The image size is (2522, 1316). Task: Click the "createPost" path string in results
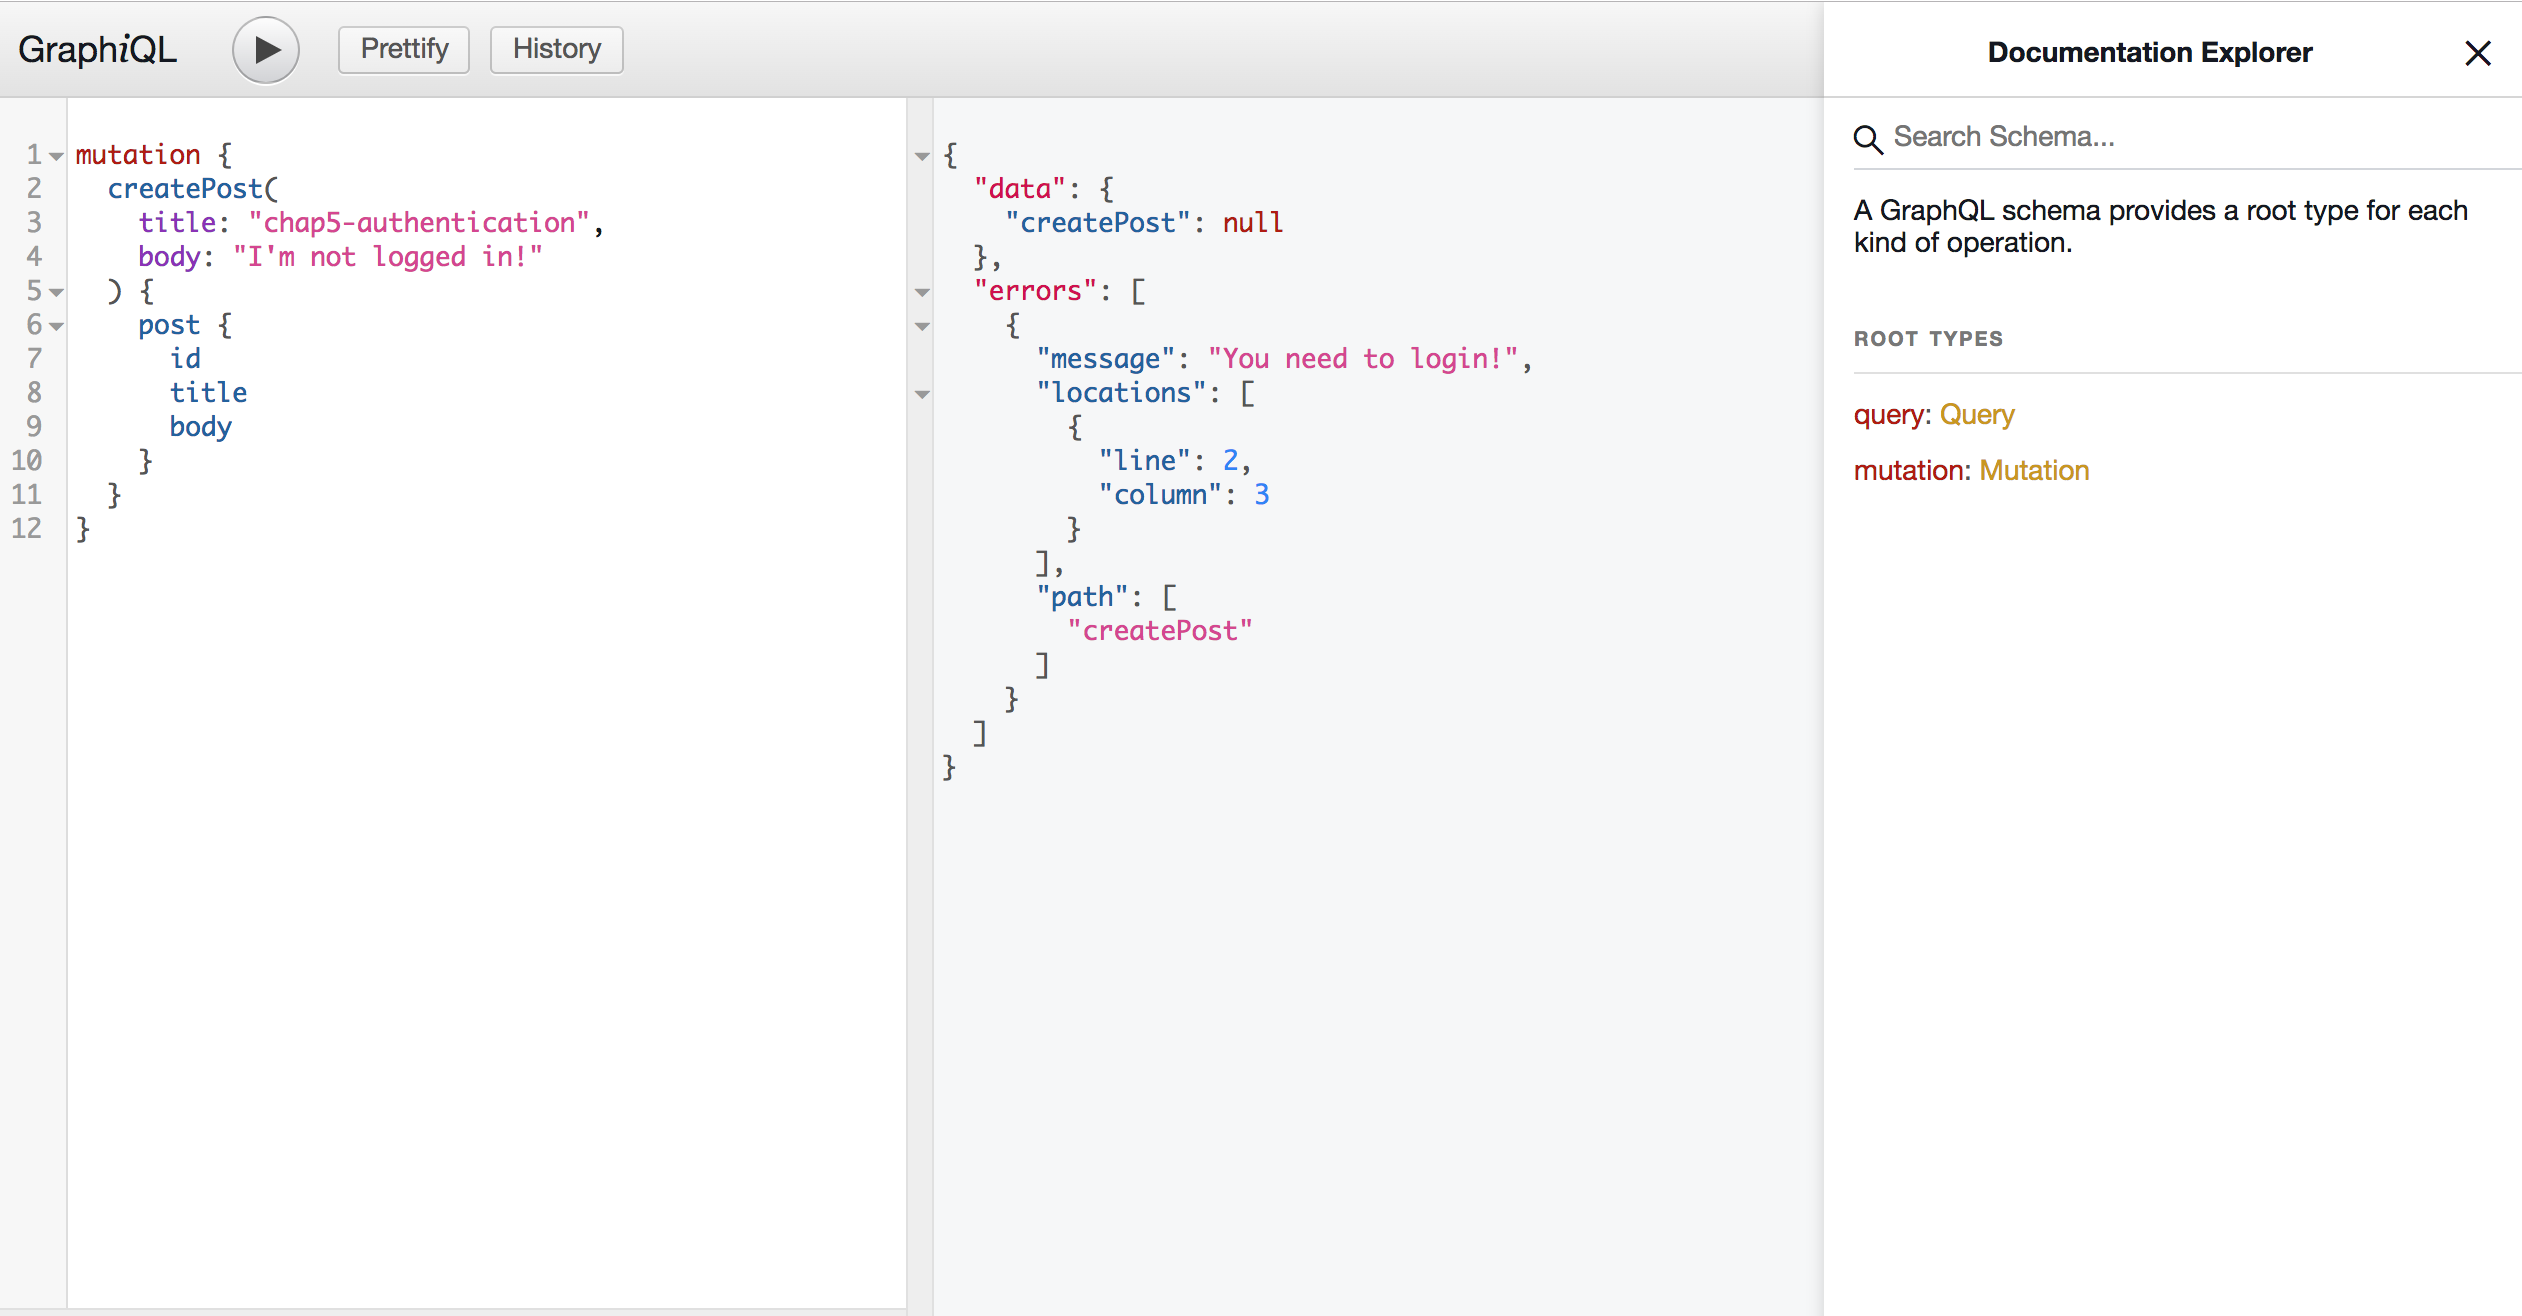pyautogui.click(x=1160, y=631)
